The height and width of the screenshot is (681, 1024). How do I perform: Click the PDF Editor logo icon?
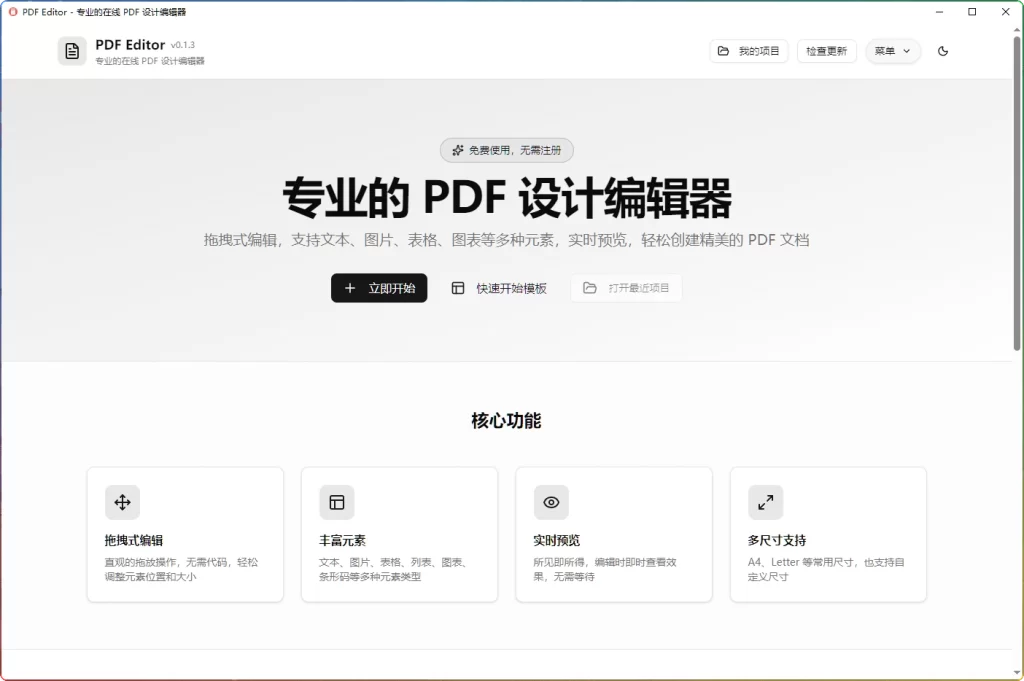coord(70,50)
